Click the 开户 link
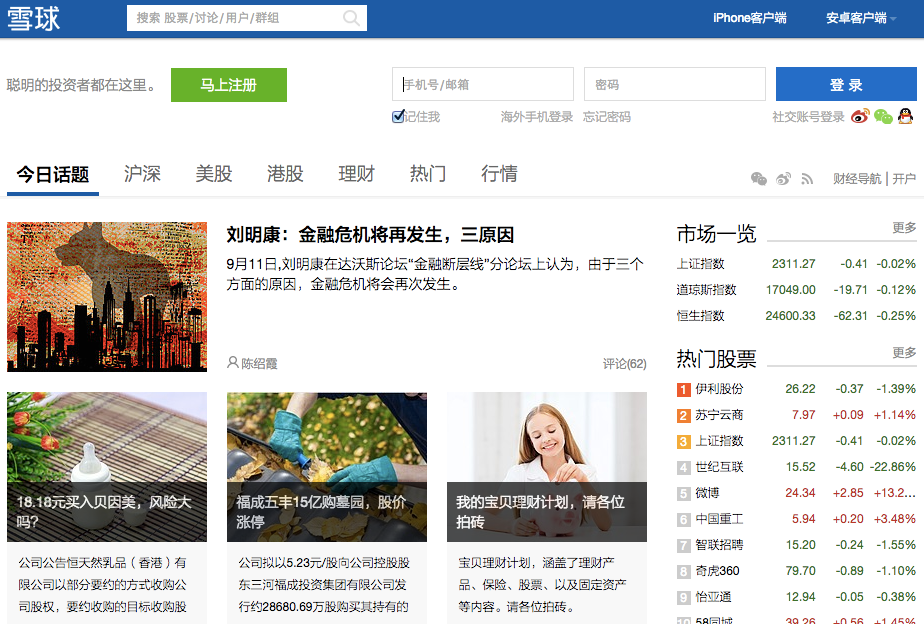This screenshot has height=624, width=924. pyautogui.click(x=904, y=179)
